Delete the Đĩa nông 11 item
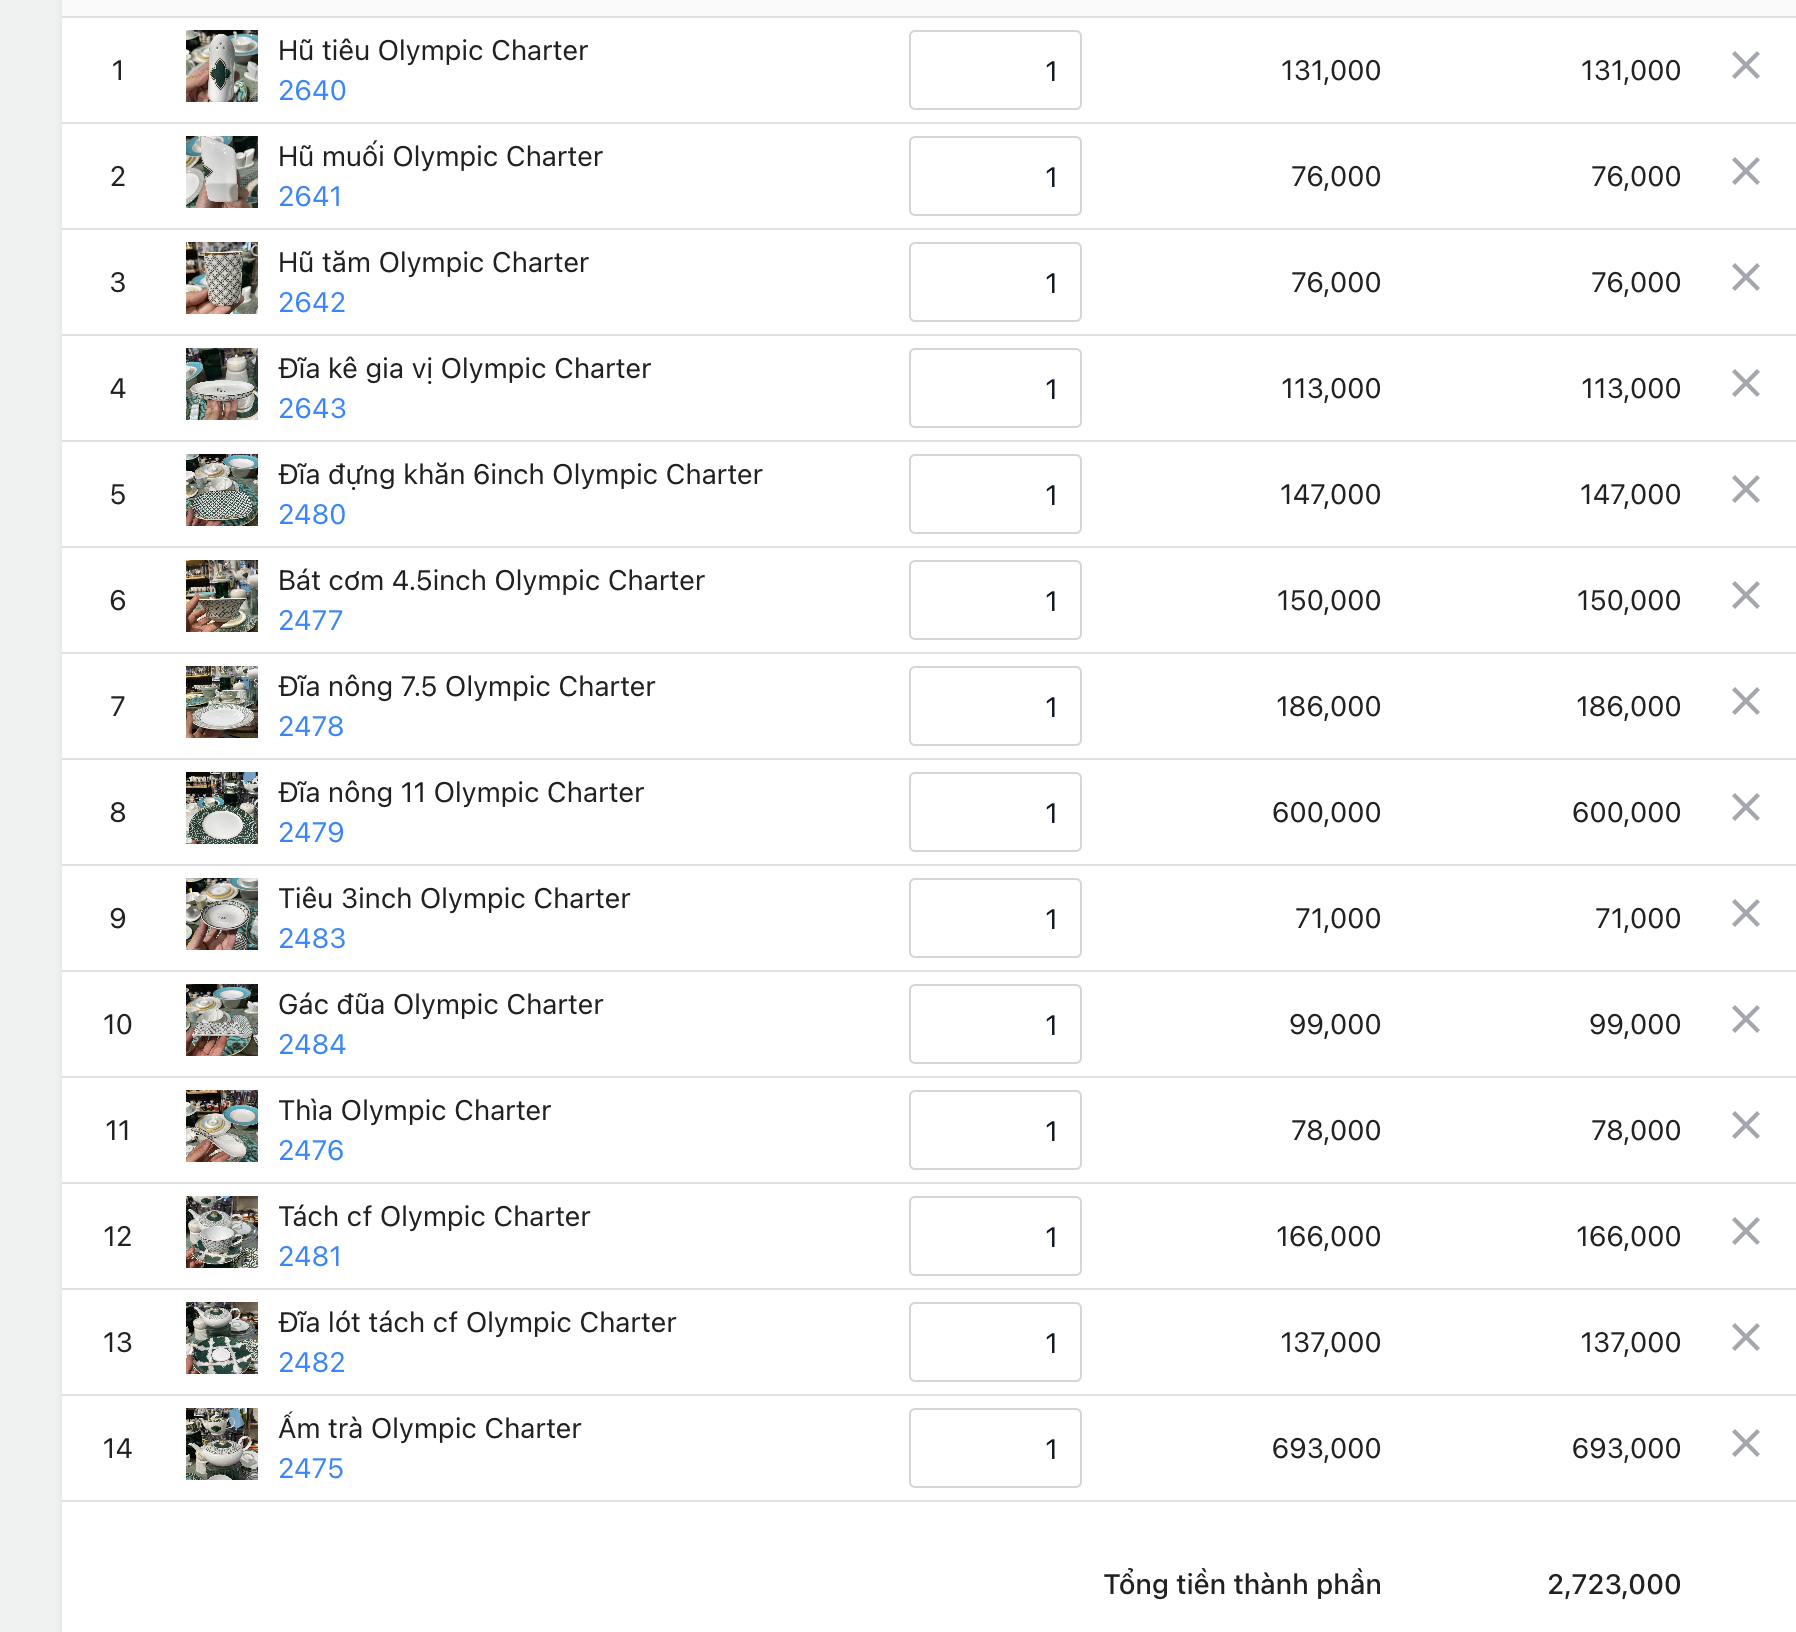 coord(1745,808)
